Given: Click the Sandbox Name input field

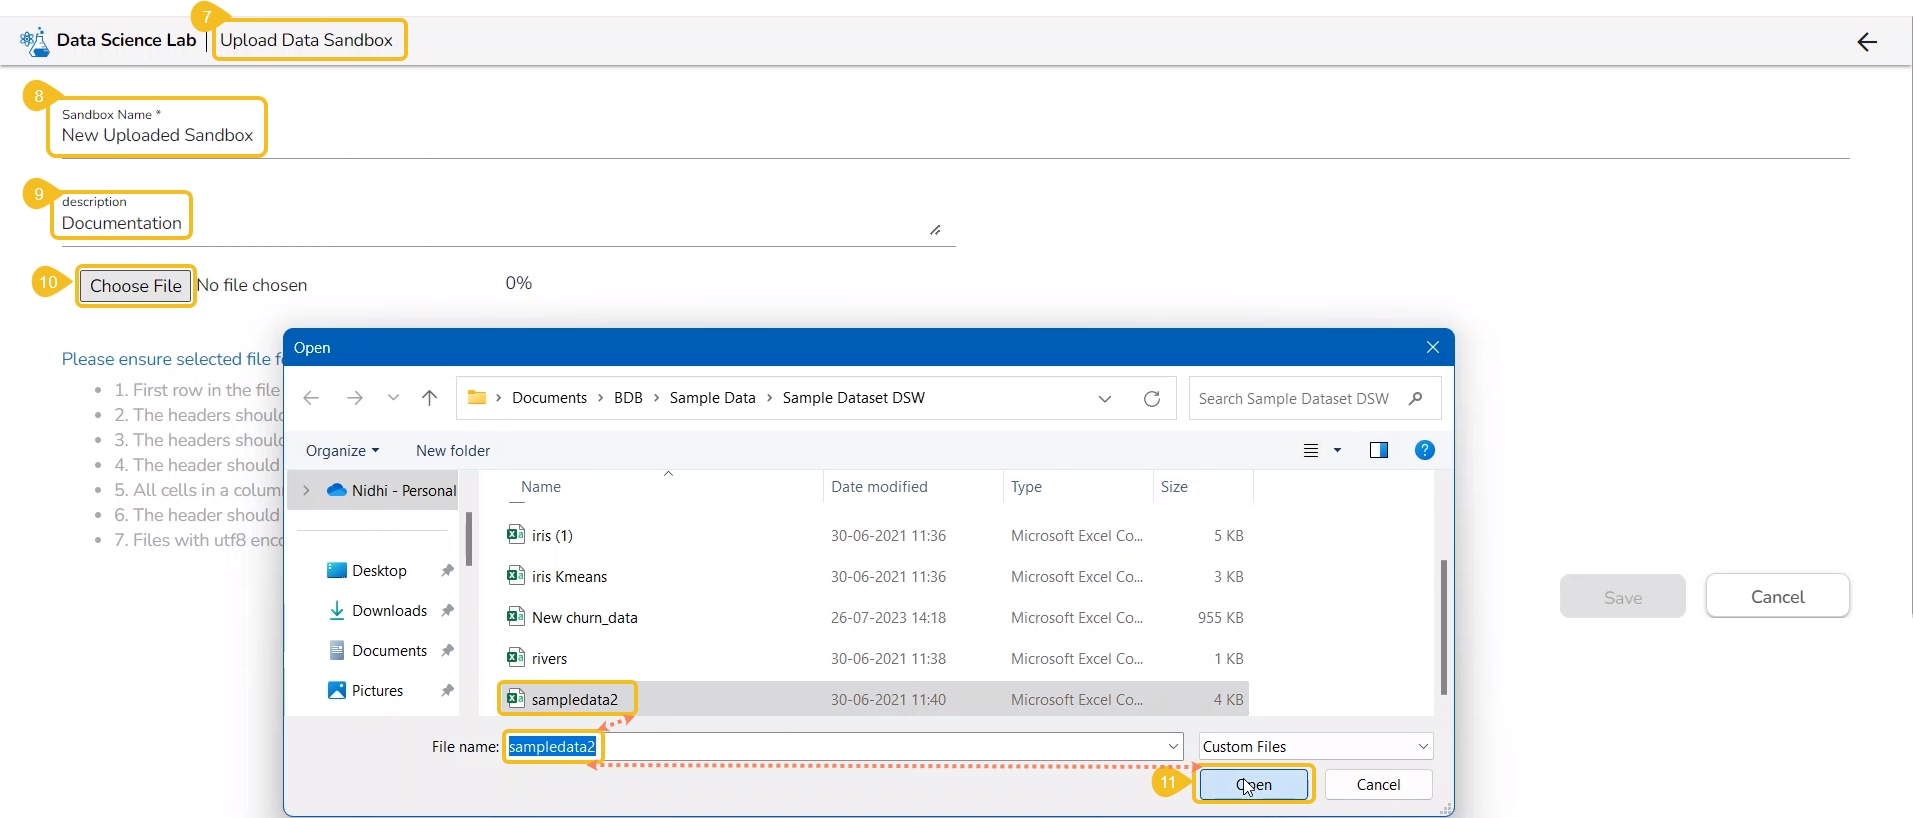Looking at the screenshot, I should pyautogui.click(x=157, y=136).
